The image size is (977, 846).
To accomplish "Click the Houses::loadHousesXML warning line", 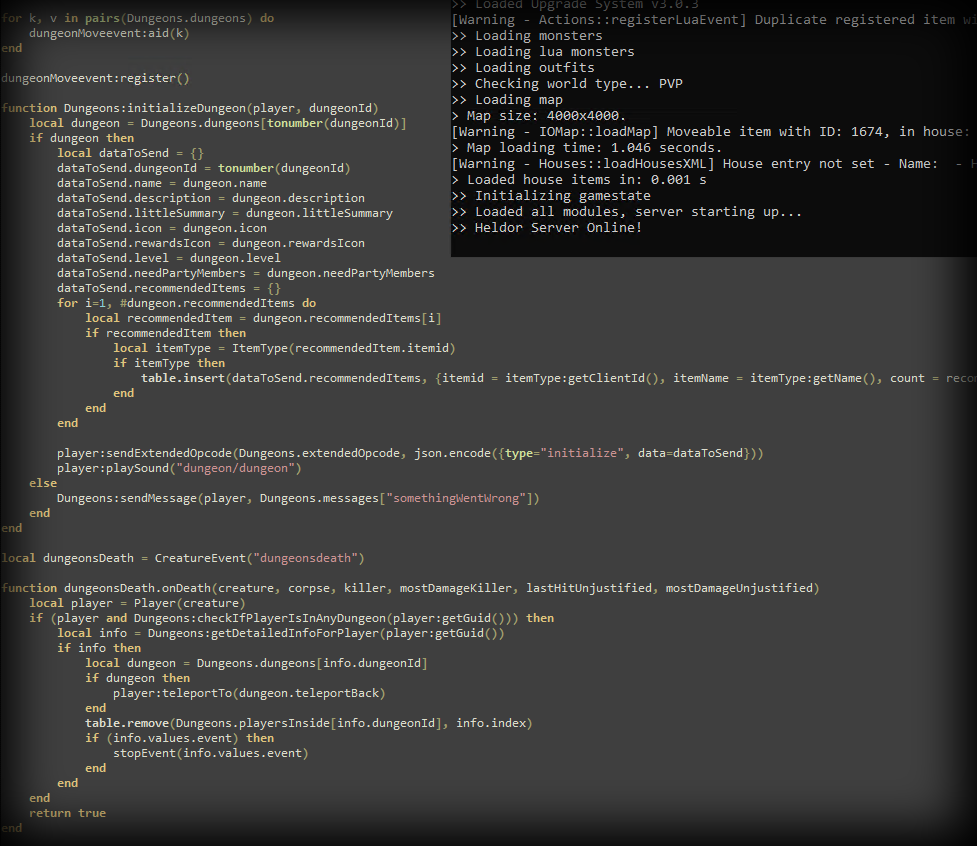I will 710,164.
